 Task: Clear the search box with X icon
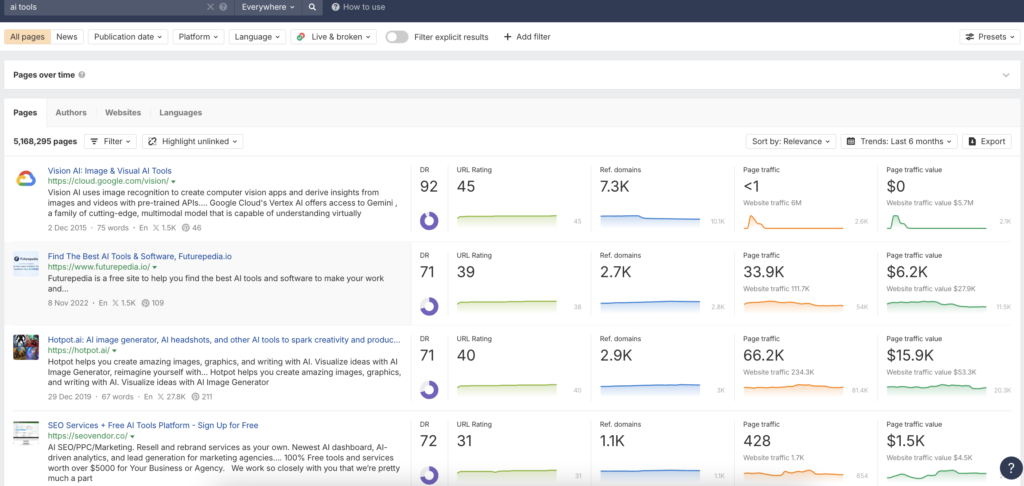point(210,7)
